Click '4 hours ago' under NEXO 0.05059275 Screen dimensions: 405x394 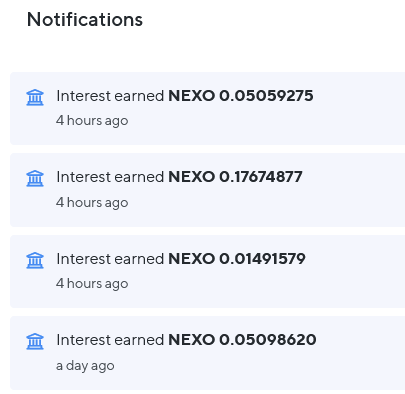click(92, 121)
